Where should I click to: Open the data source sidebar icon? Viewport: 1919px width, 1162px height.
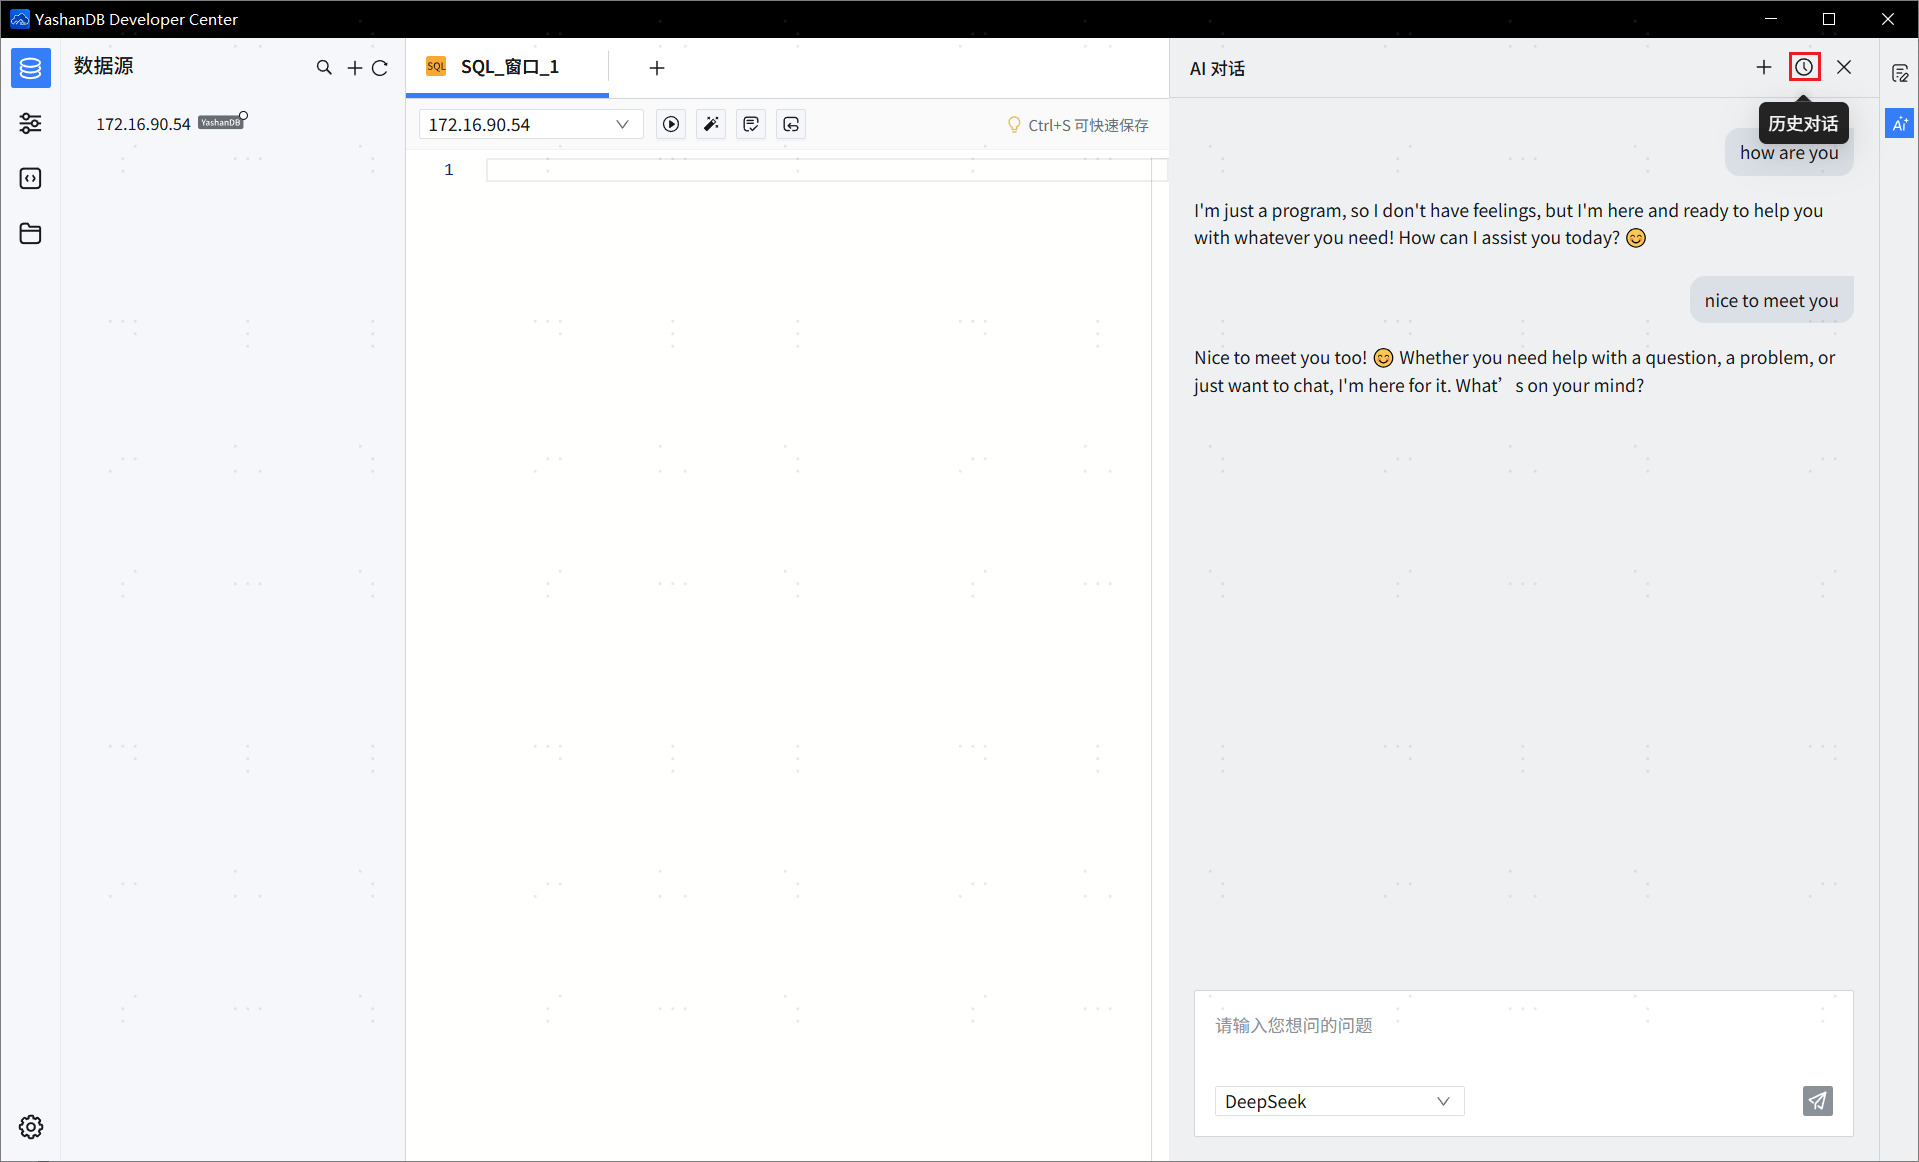30,68
